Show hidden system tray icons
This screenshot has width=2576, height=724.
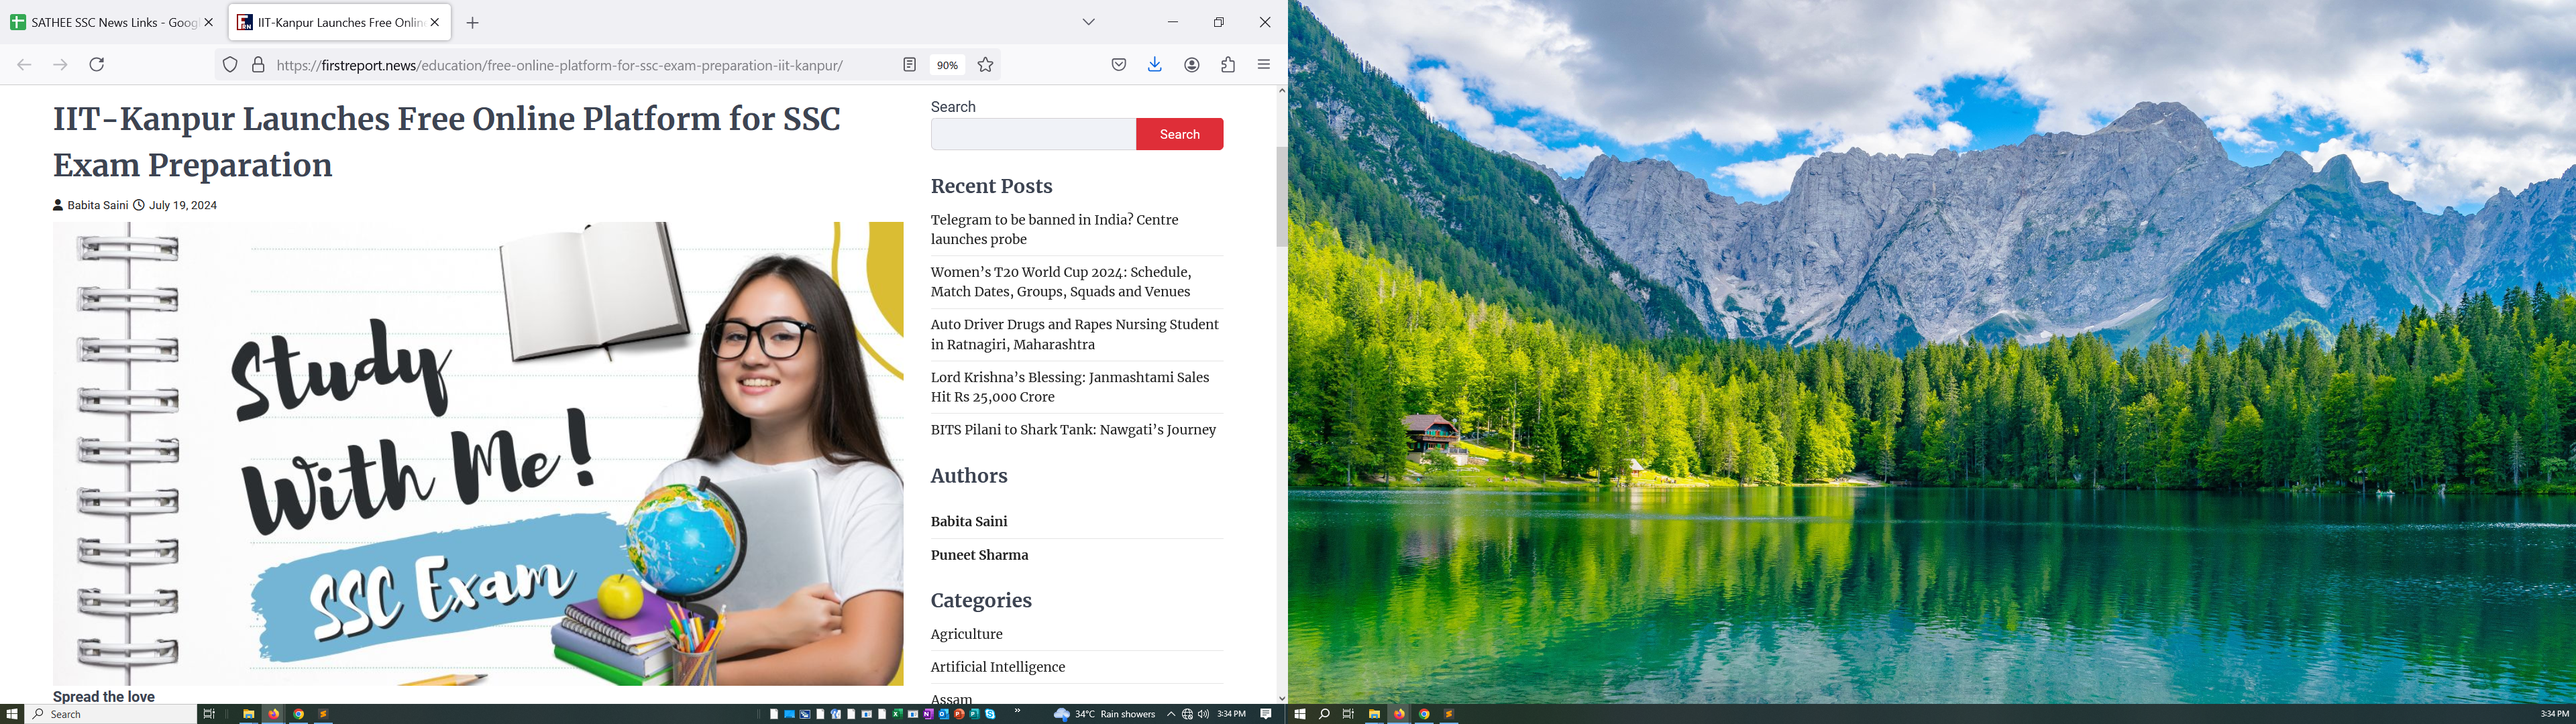click(1171, 714)
